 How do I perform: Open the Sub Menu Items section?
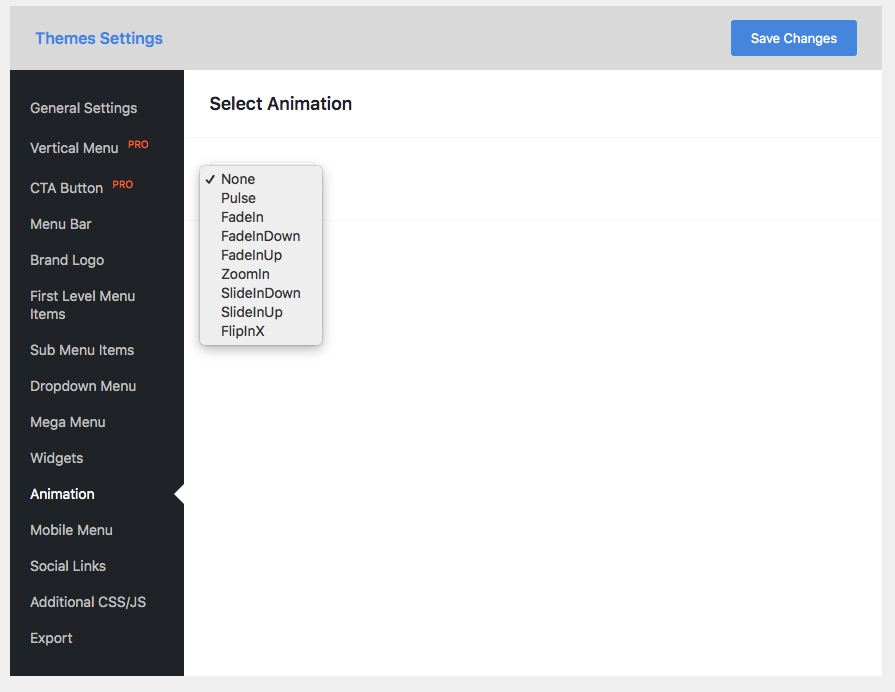pyautogui.click(x=82, y=350)
